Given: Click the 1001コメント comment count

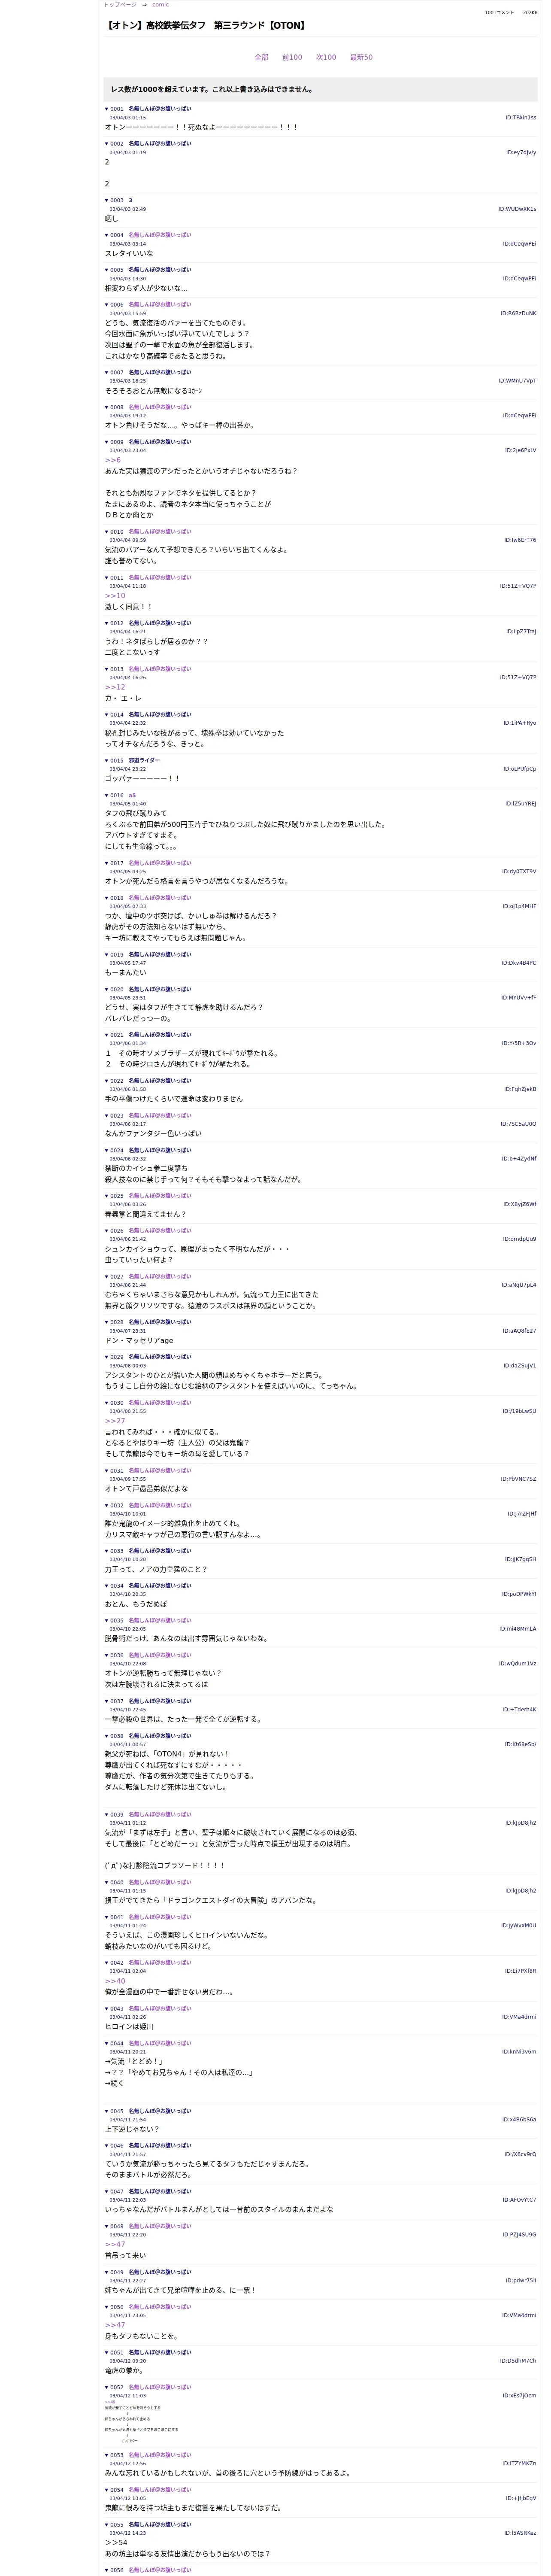Looking at the screenshot, I should click(x=499, y=13).
